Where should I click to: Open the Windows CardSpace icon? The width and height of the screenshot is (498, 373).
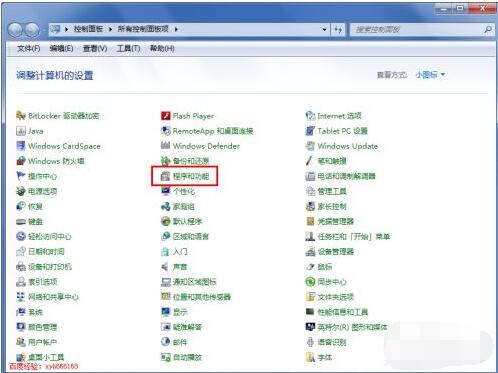tap(21, 146)
